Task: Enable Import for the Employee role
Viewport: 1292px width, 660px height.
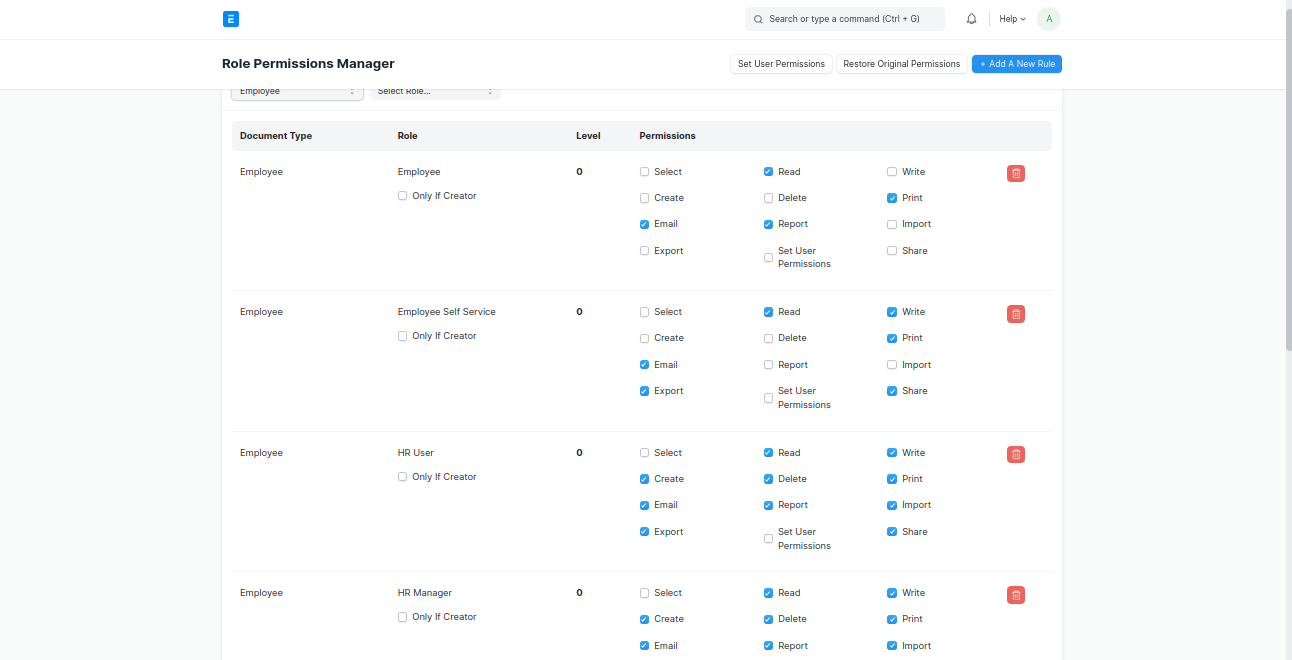Action: 892,224
